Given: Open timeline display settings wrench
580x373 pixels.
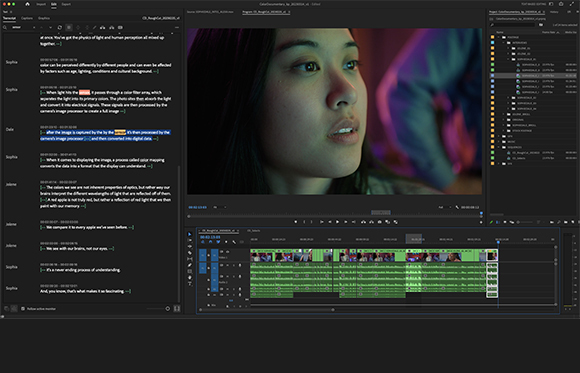Looking at the screenshot, I should [234, 242].
